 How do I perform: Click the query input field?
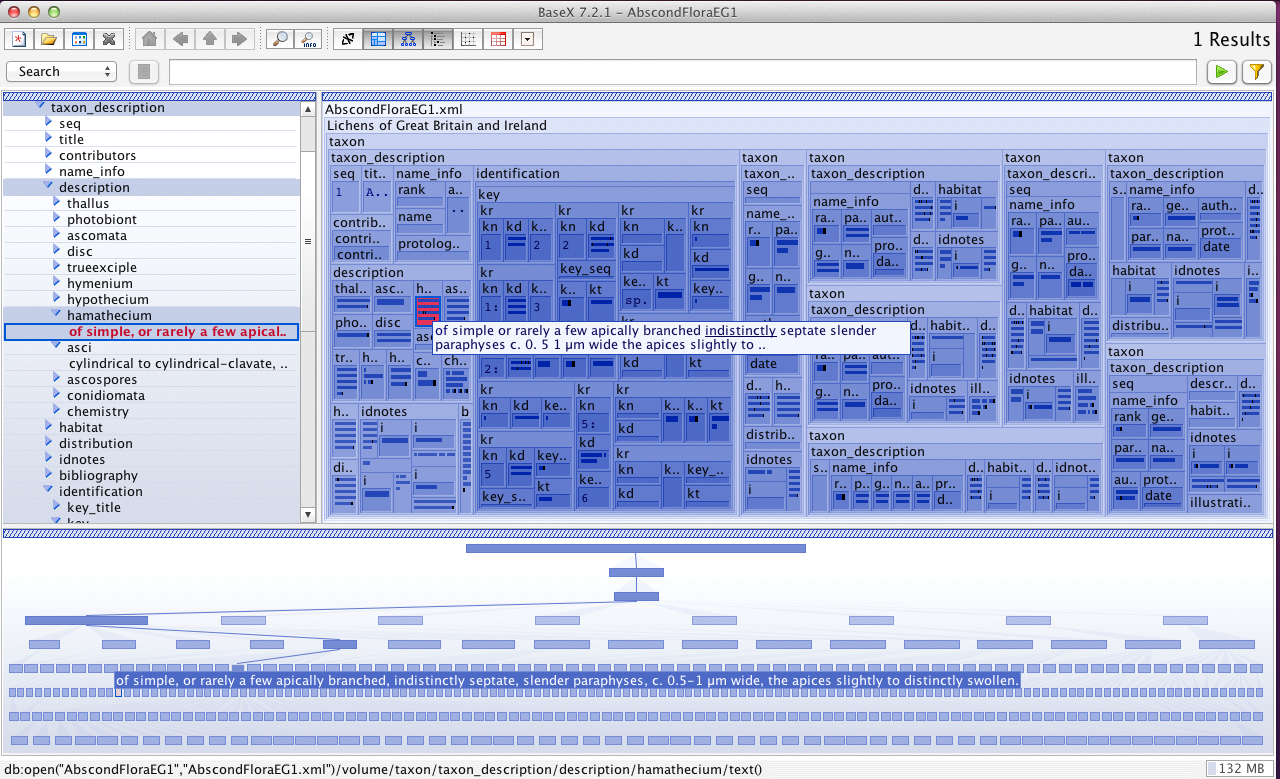tap(682, 72)
